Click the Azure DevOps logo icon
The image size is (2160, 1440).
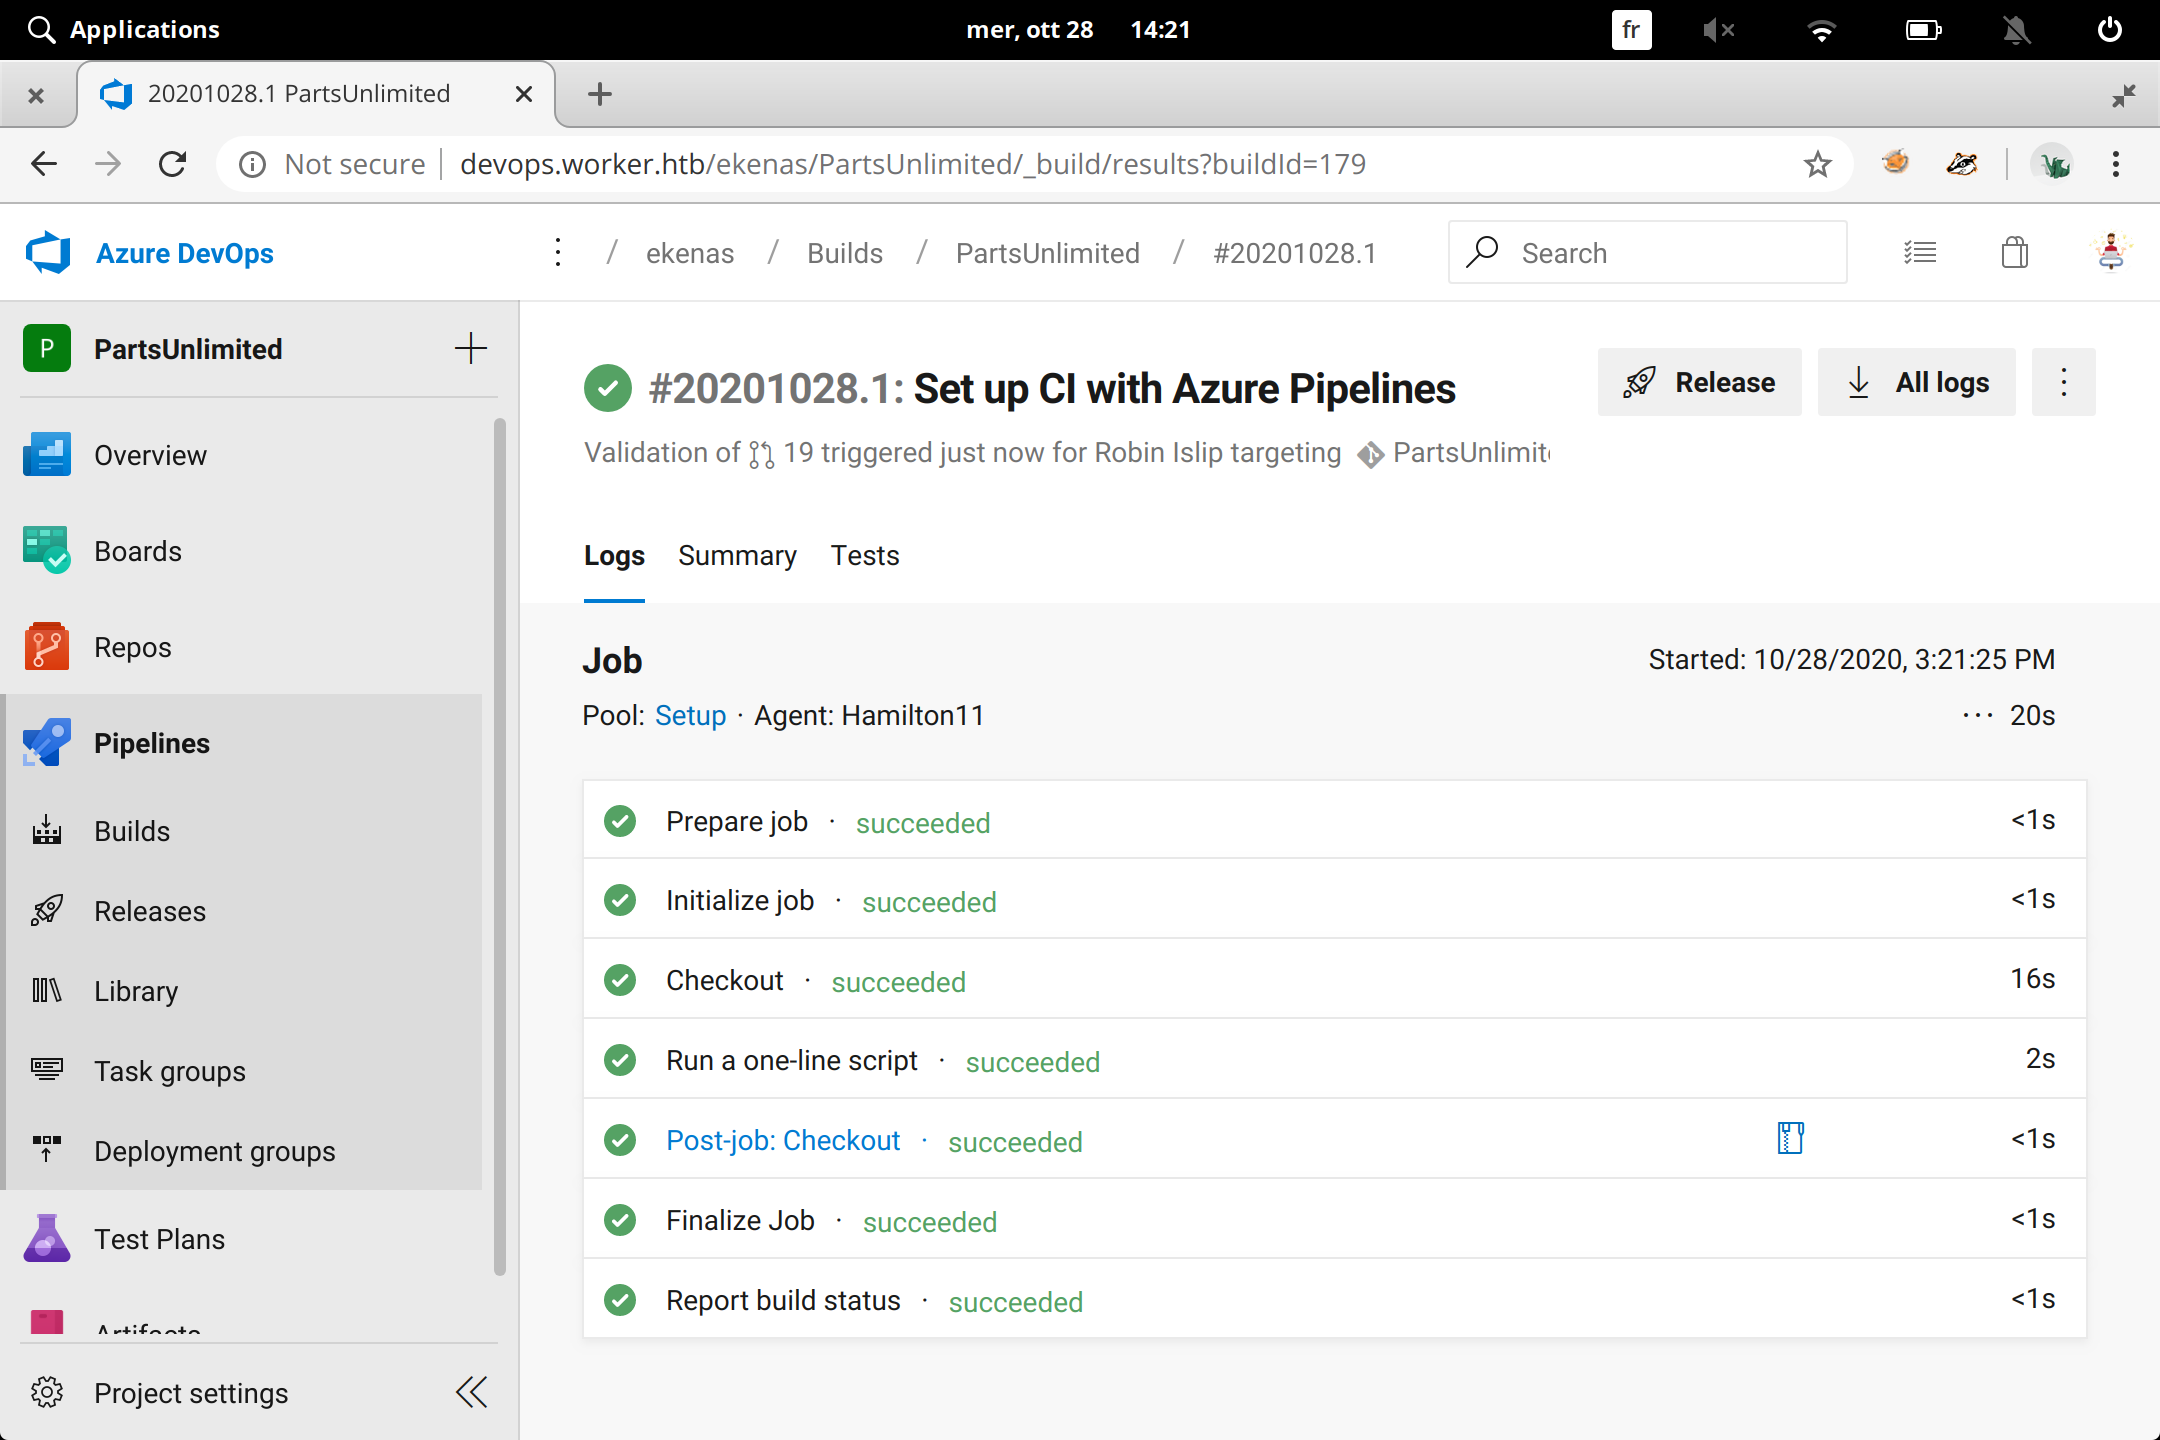click(48, 253)
